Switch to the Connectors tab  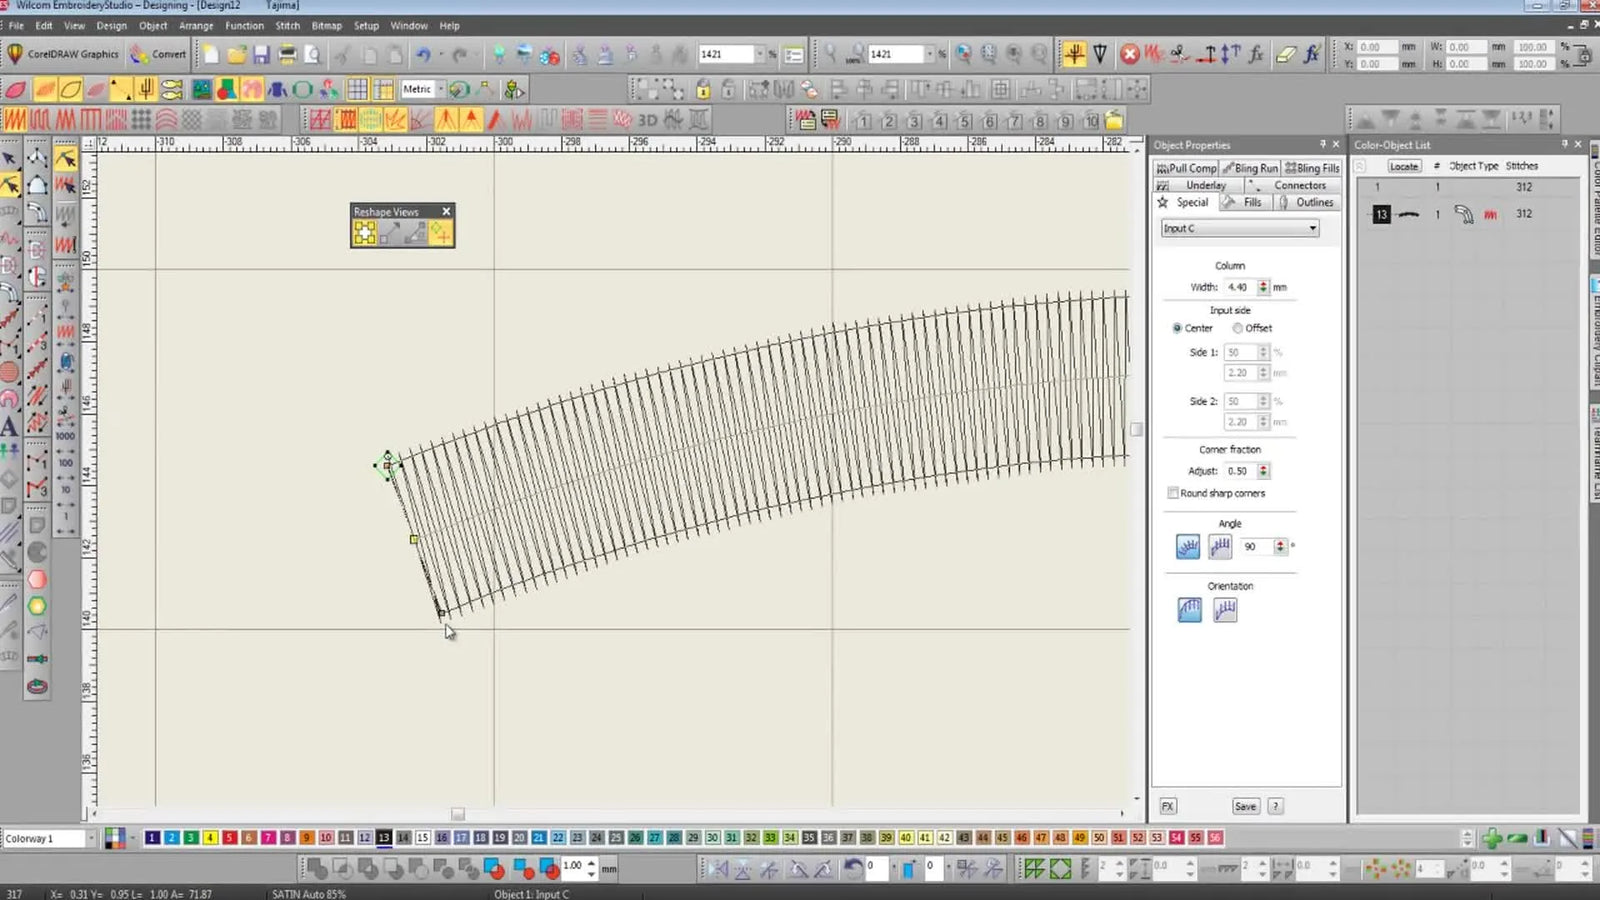(x=1292, y=185)
